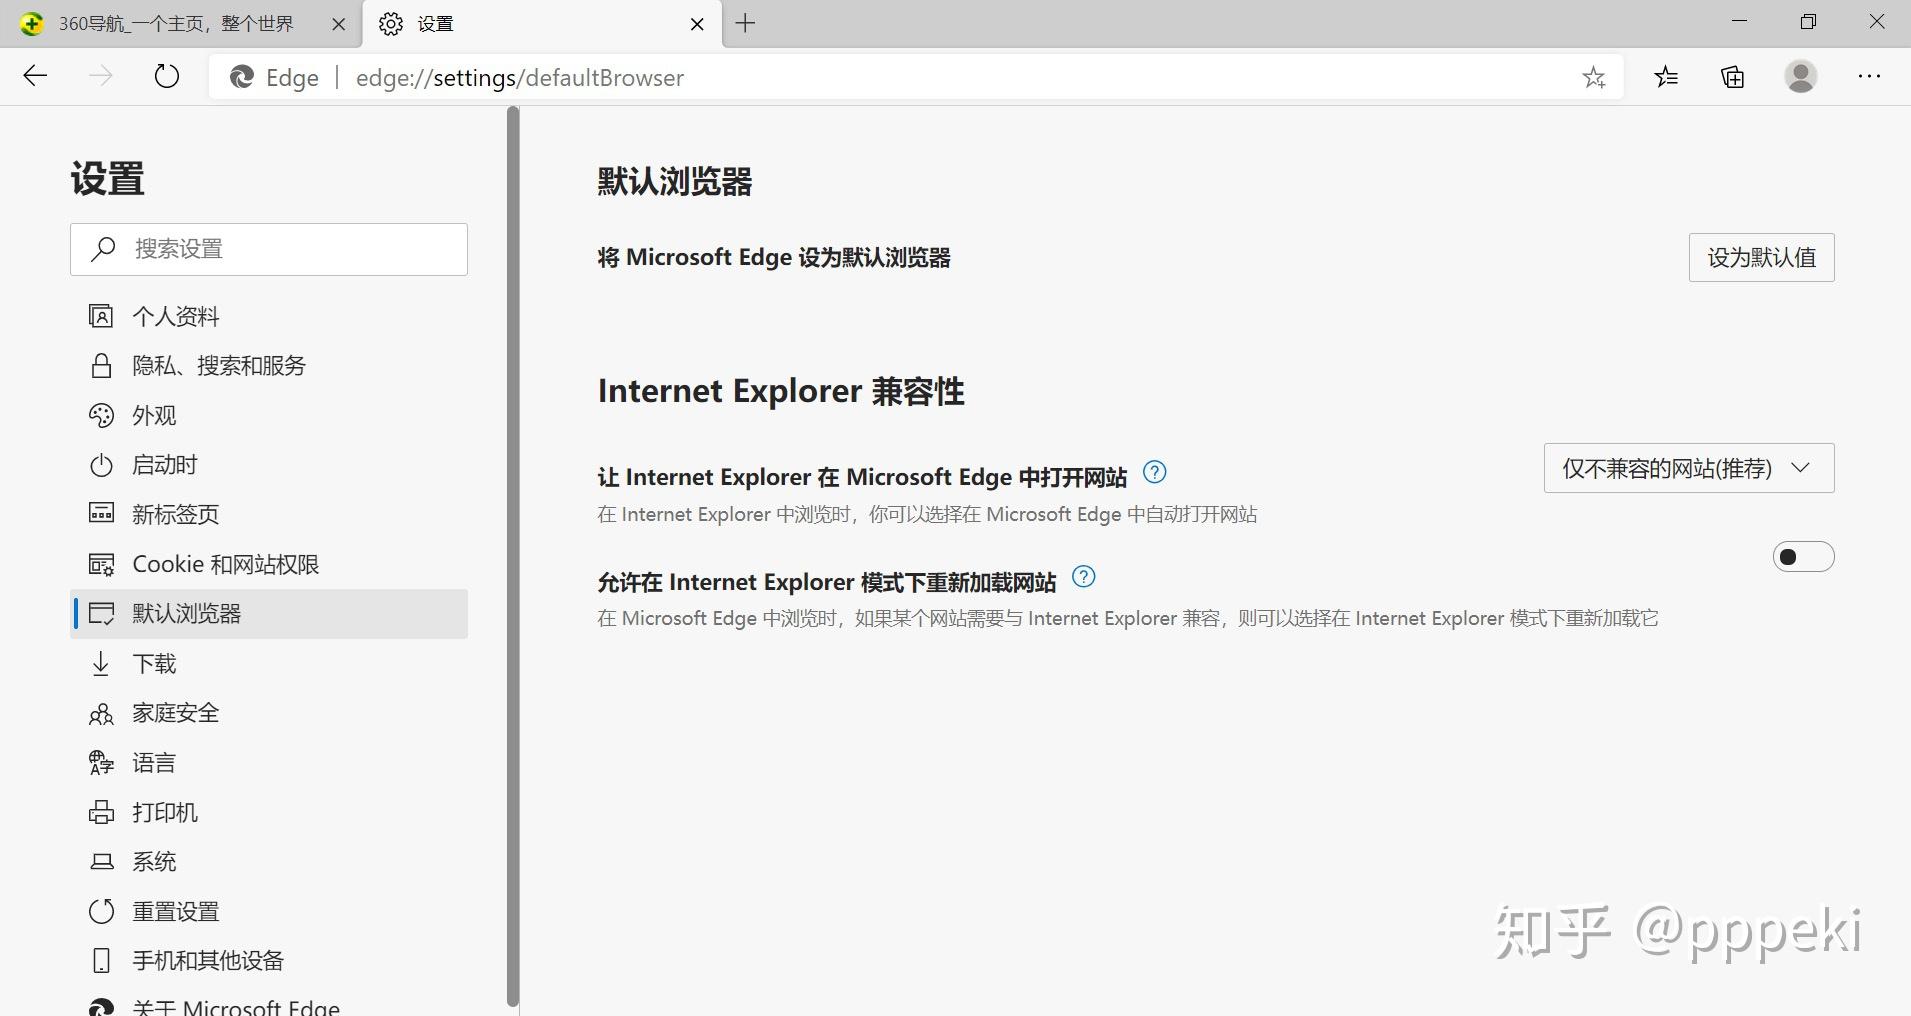Click the profile avatar icon in toolbar
This screenshot has height=1016, width=1911.
[x=1801, y=77]
